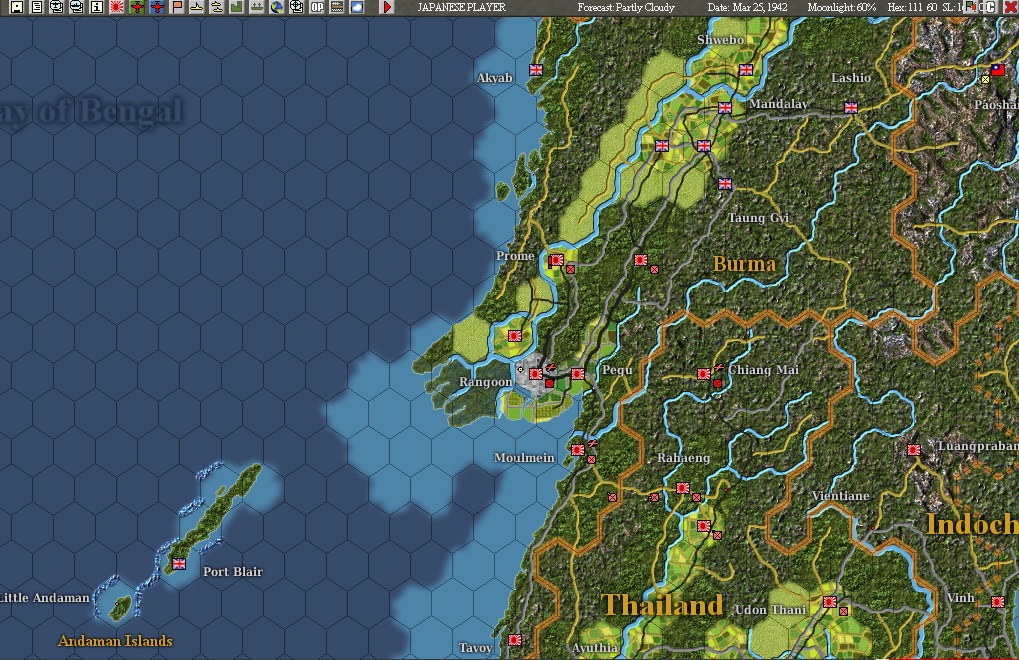Click the 'Ayuthia' map label

point(595,648)
